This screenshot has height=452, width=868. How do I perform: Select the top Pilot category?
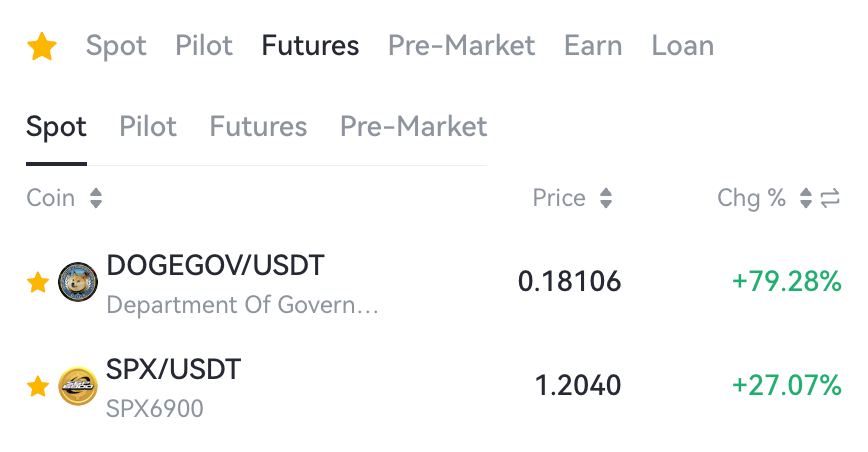click(x=204, y=45)
